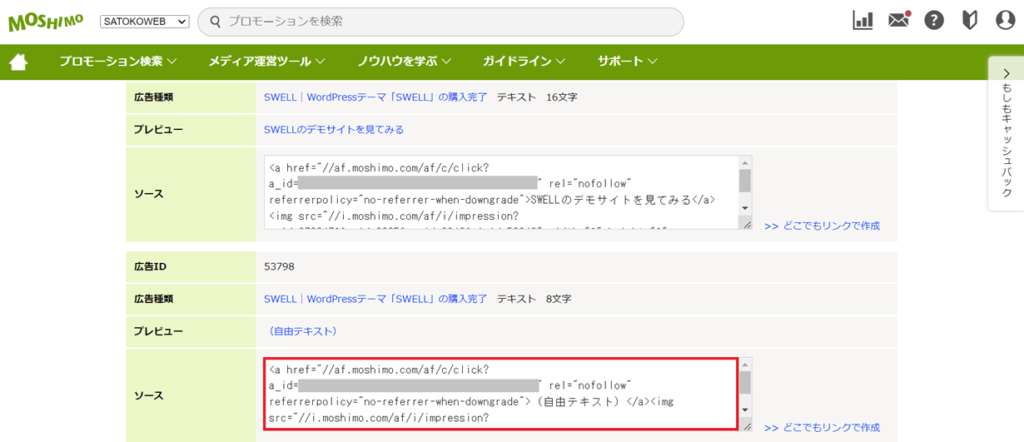Click the SWELLのデモサイトを見てみる preview link

point(334,130)
